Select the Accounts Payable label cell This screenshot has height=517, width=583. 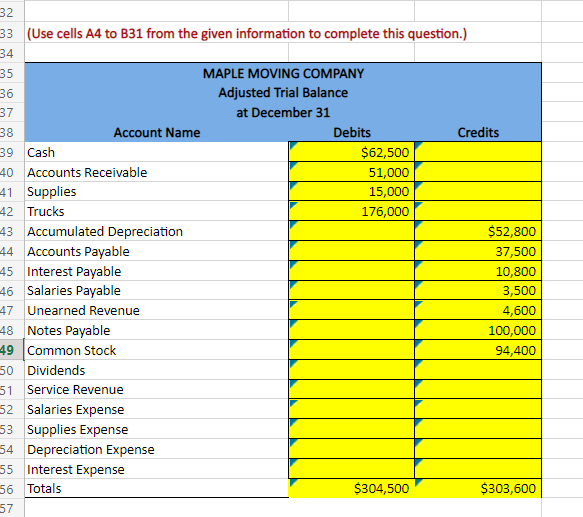(156, 251)
